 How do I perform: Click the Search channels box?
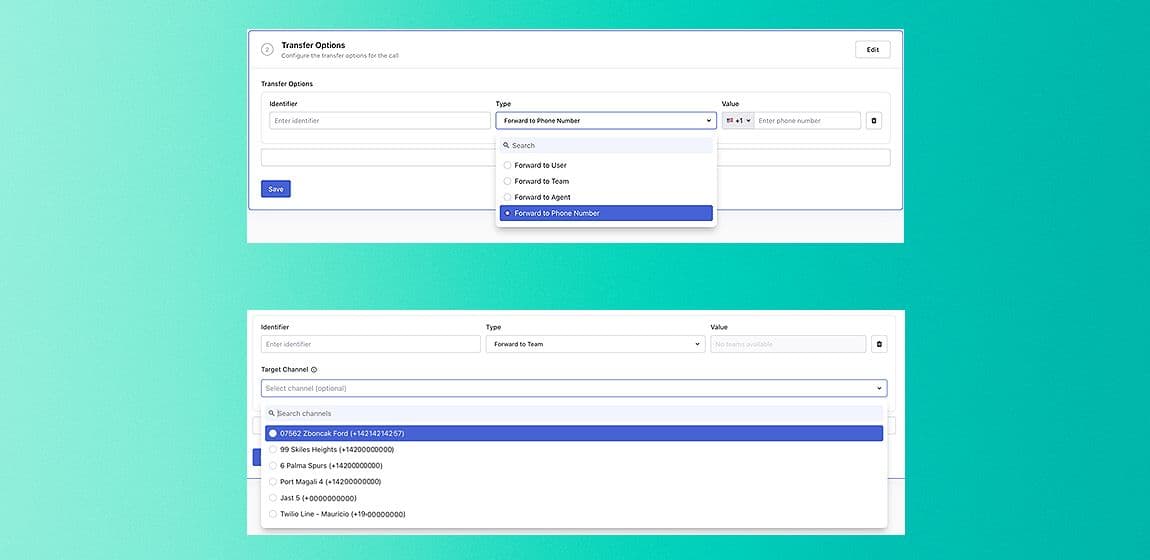[x=574, y=413]
